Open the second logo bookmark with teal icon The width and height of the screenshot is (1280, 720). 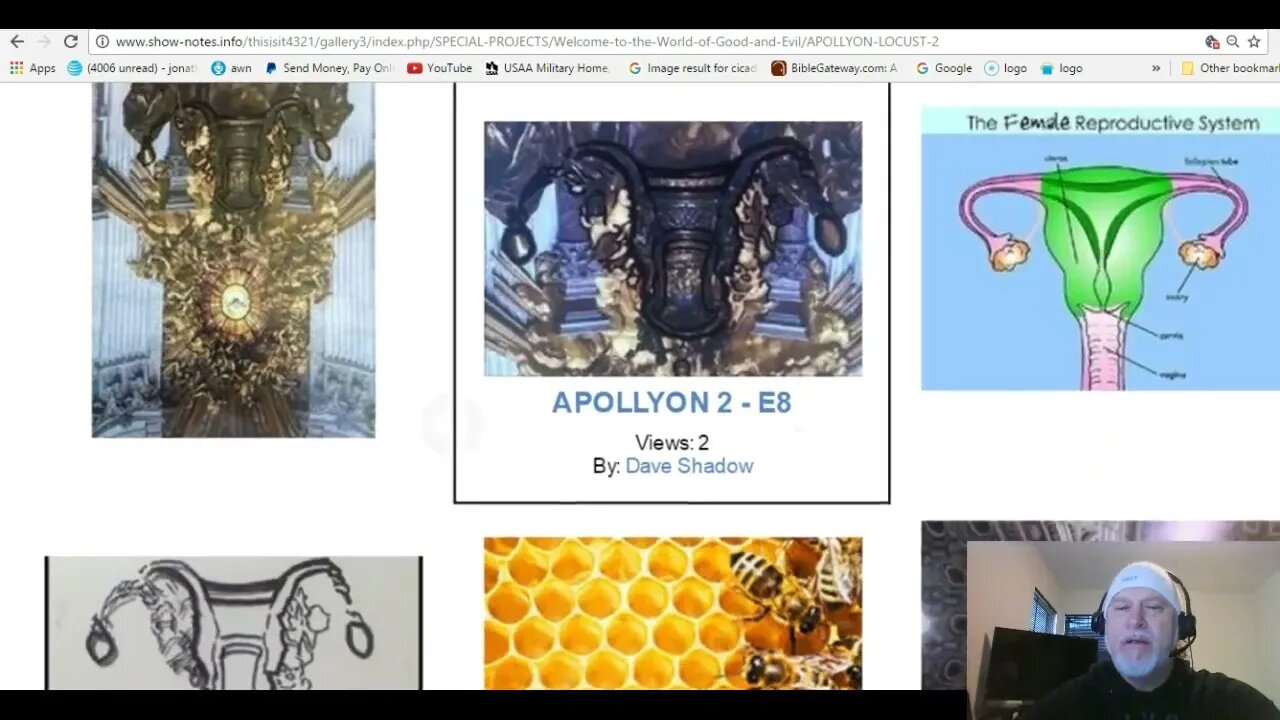coord(1061,68)
